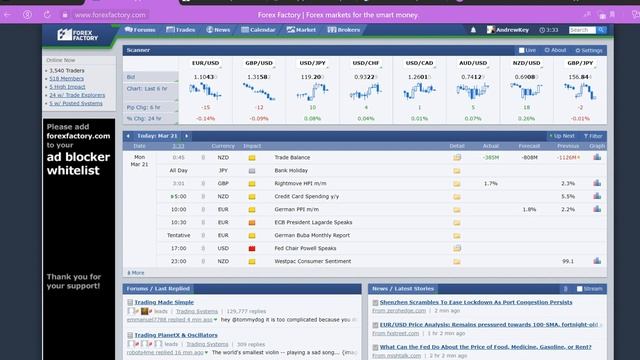The height and width of the screenshot is (360, 640).
Task: Toggle alert for Westpac 23:00 event
Action: coord(203,261)
